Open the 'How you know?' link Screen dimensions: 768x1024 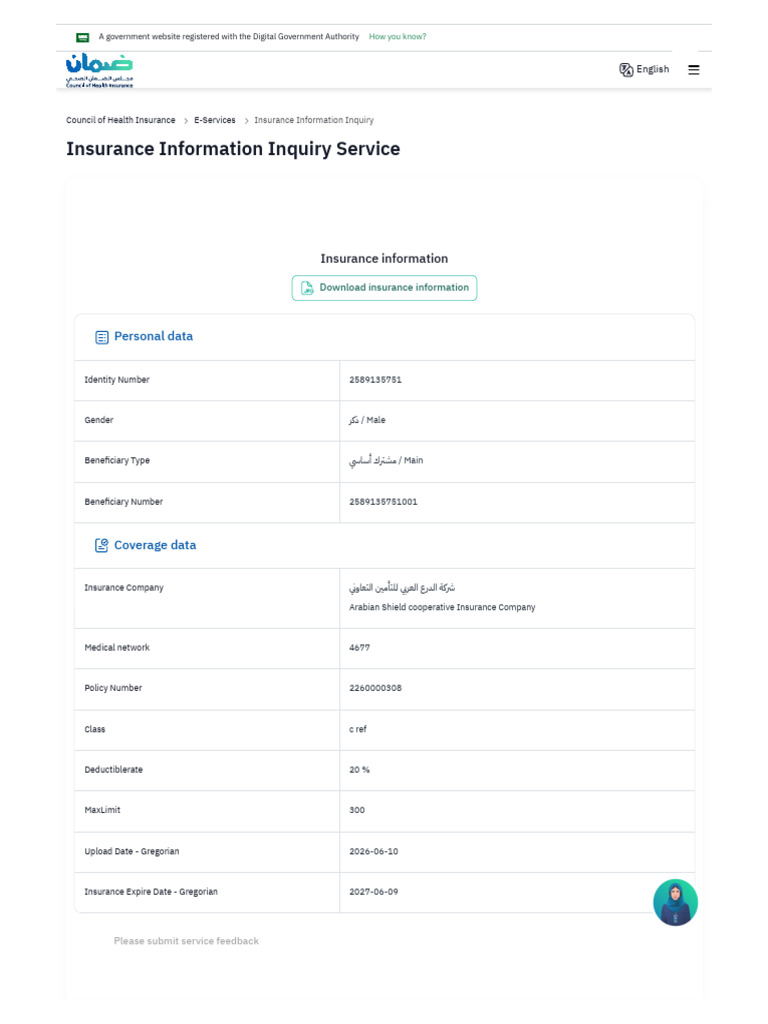click(397, 37)
